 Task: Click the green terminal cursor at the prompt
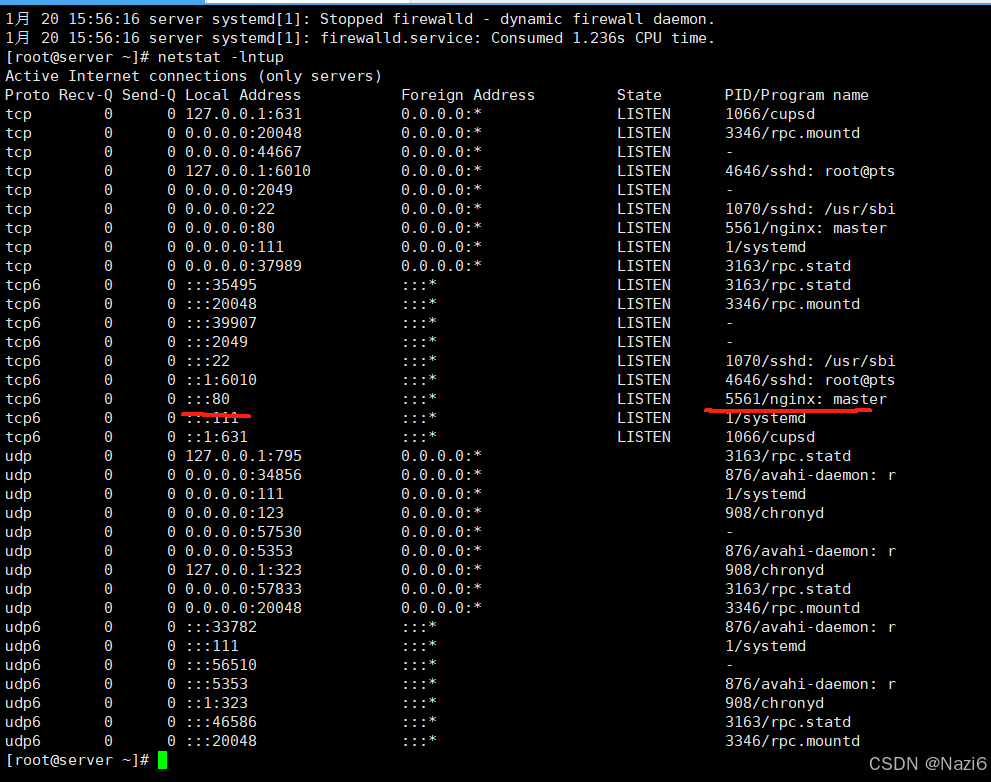(x=162, y=760)
